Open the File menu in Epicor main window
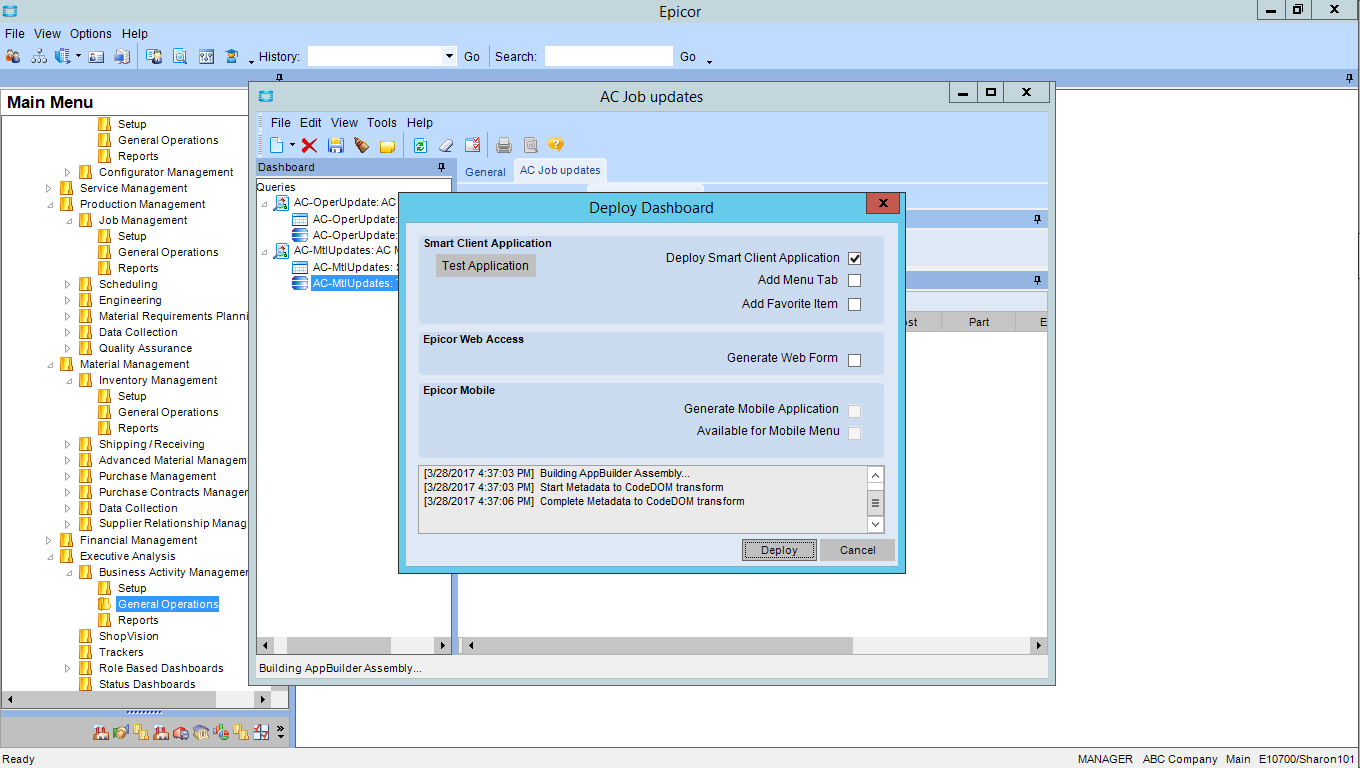 tap(15, 34)
